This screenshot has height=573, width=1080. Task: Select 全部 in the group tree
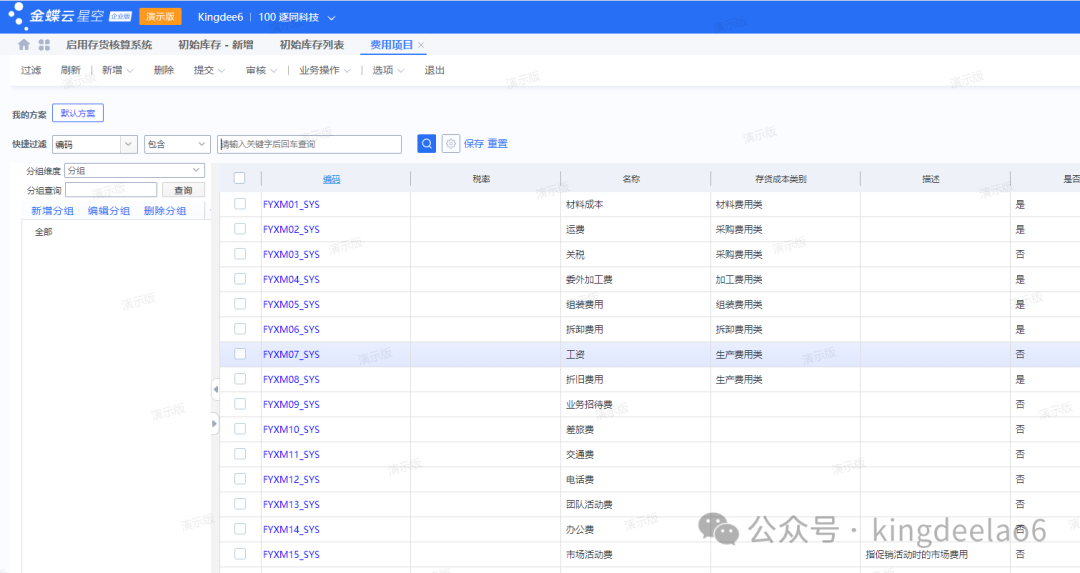[44, 232]
